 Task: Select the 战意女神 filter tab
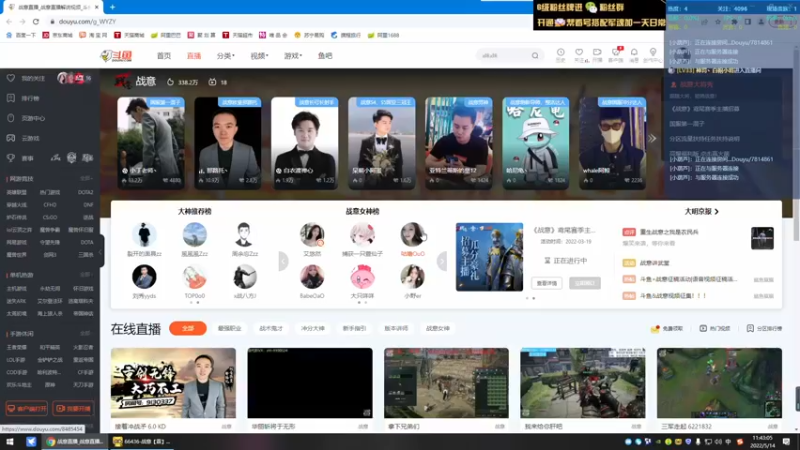click(x=438, y=329)
